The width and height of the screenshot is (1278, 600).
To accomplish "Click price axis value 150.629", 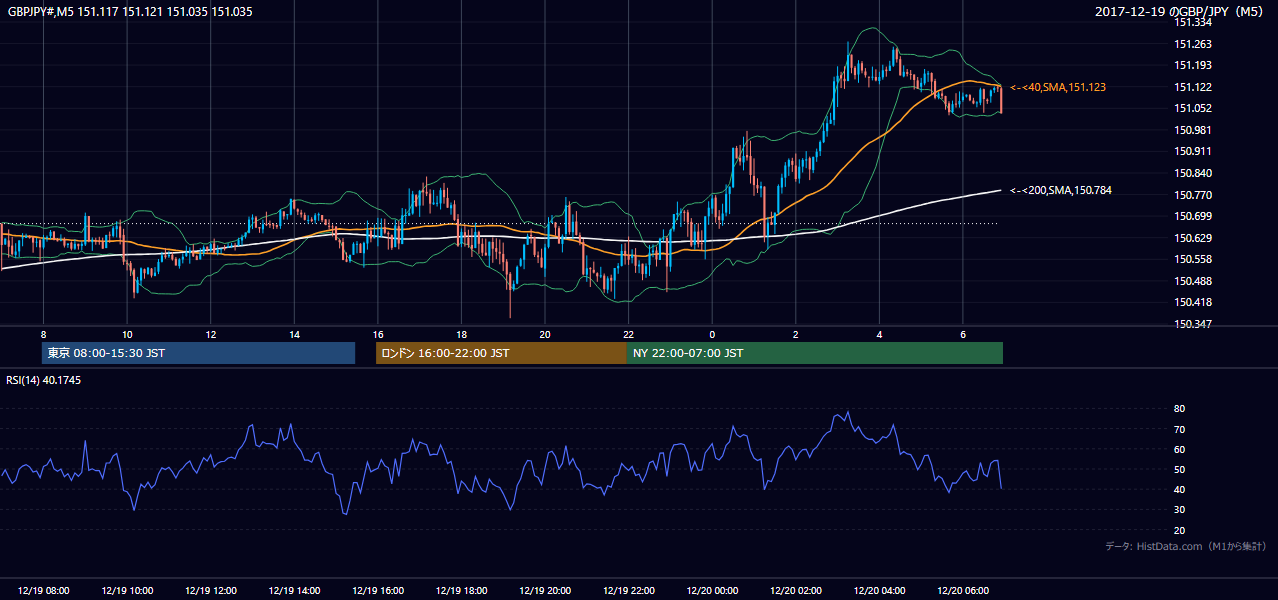I will [x=1193, y=238].
